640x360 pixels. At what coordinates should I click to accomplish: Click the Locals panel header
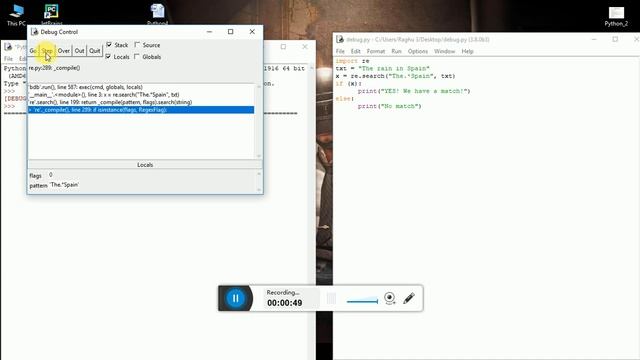tap(145, 164)
